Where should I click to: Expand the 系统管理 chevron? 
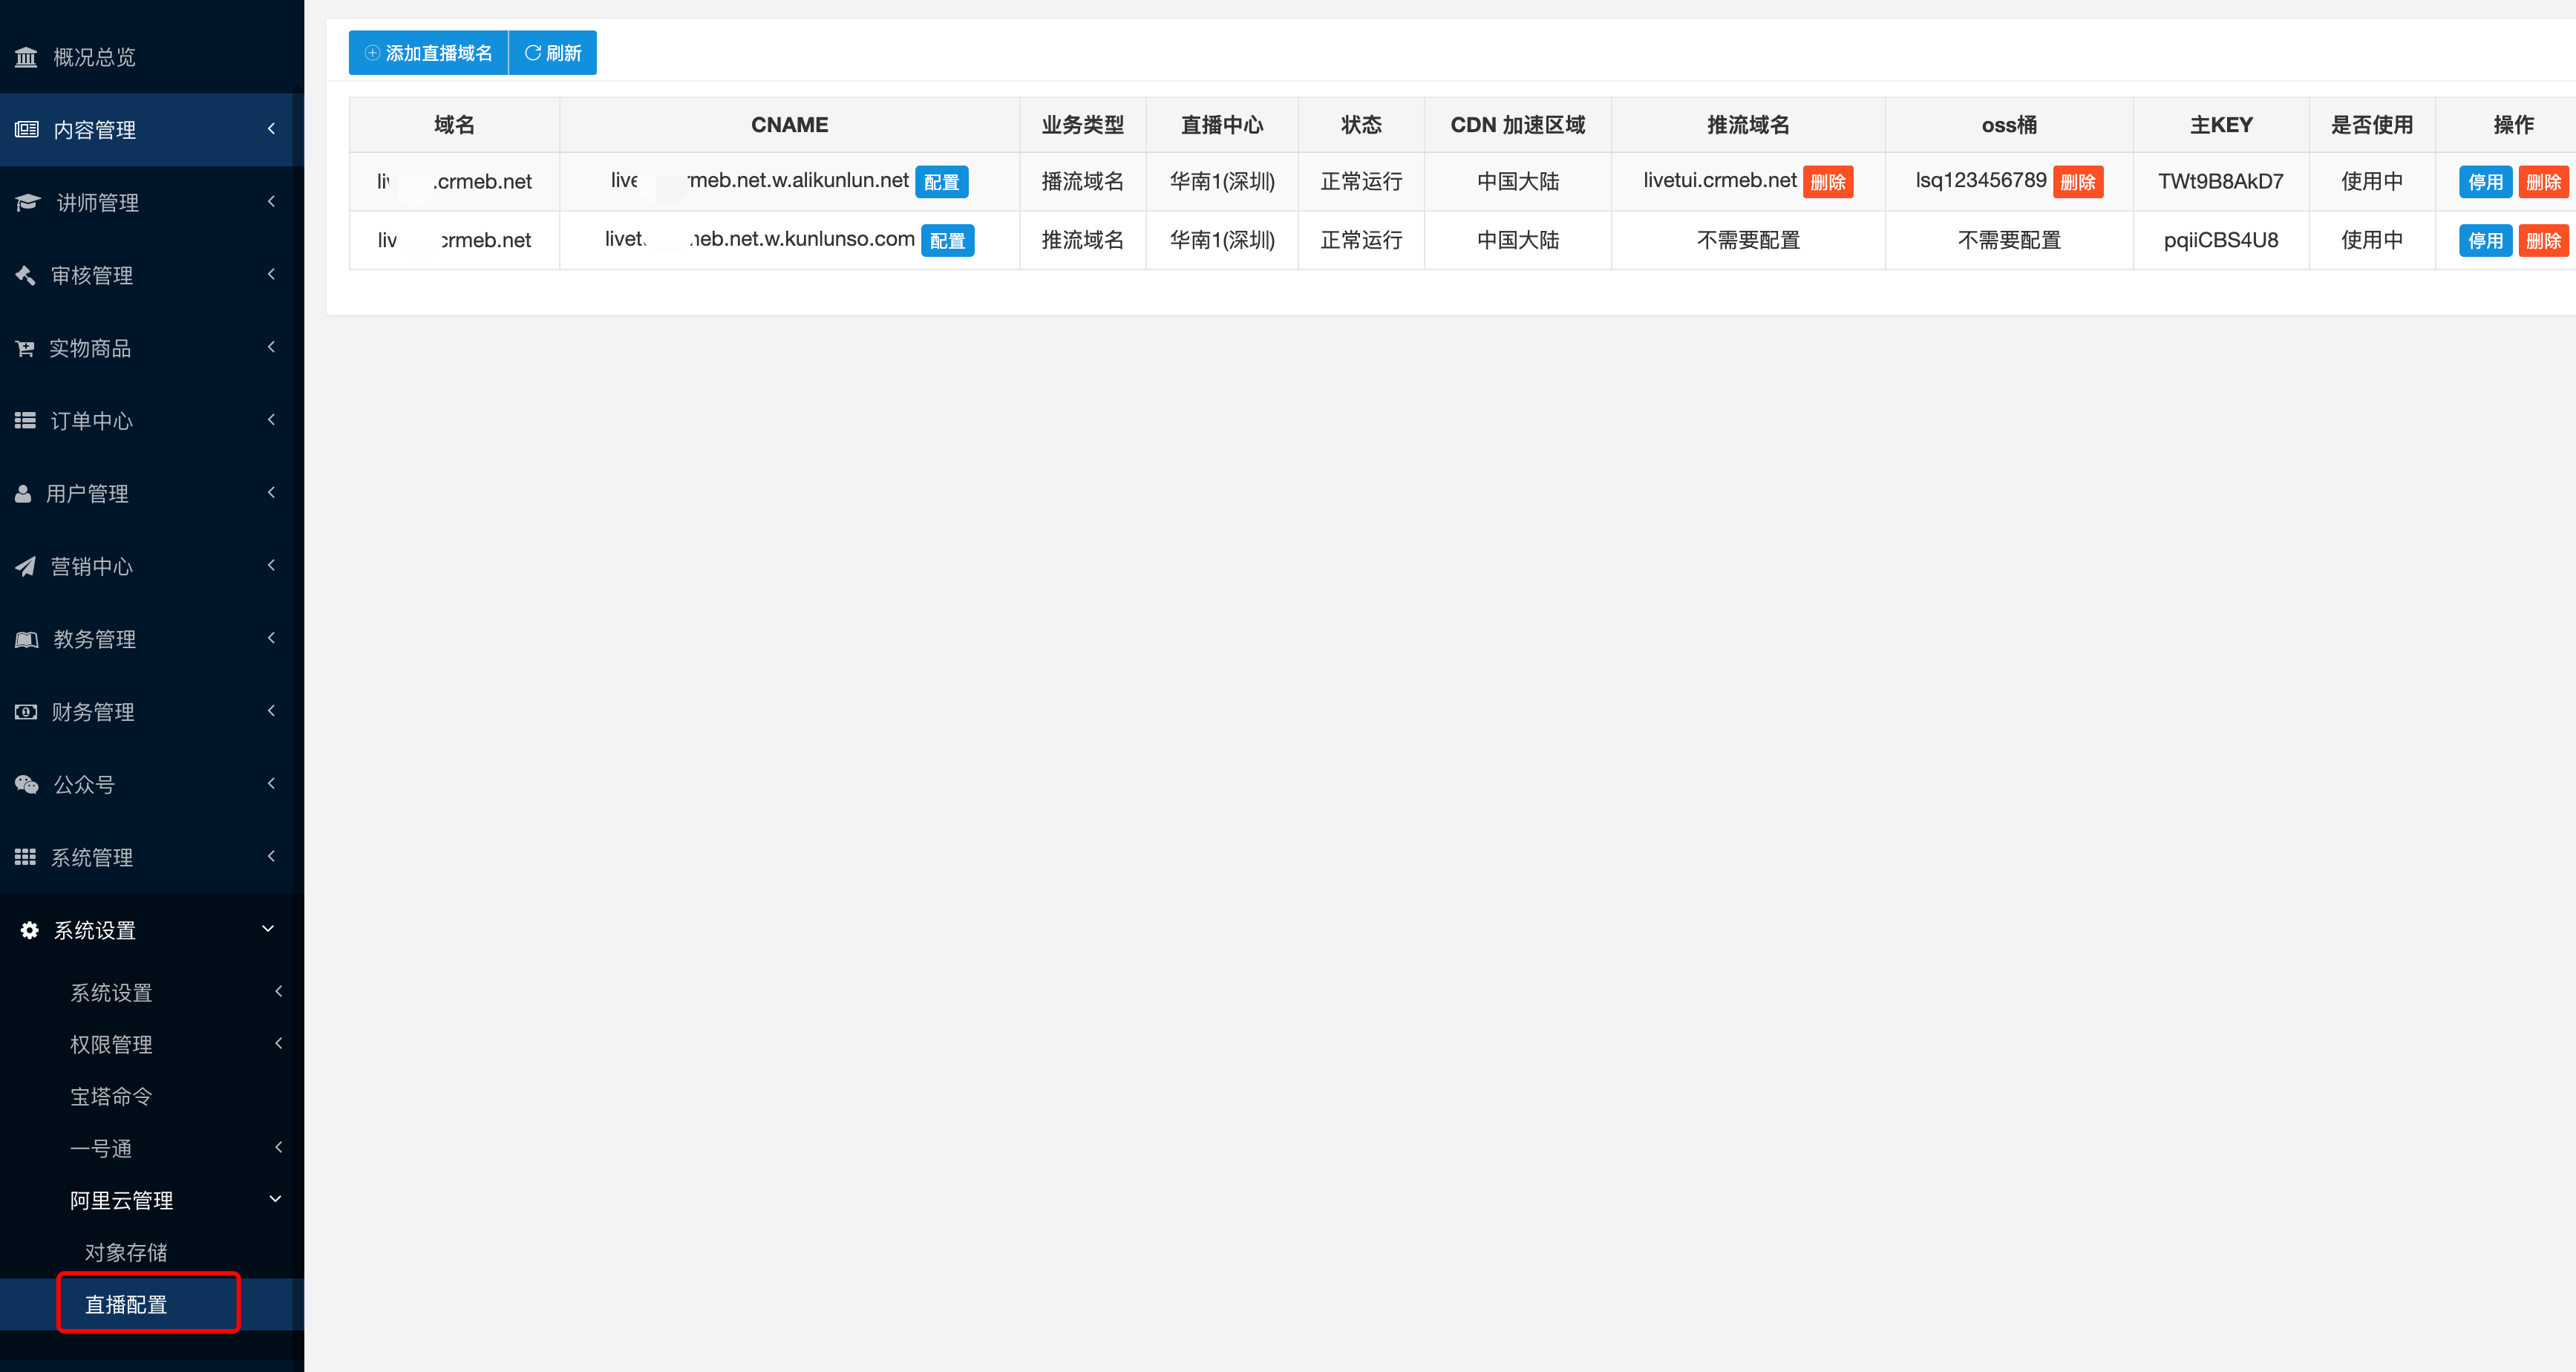pos(271,856)
